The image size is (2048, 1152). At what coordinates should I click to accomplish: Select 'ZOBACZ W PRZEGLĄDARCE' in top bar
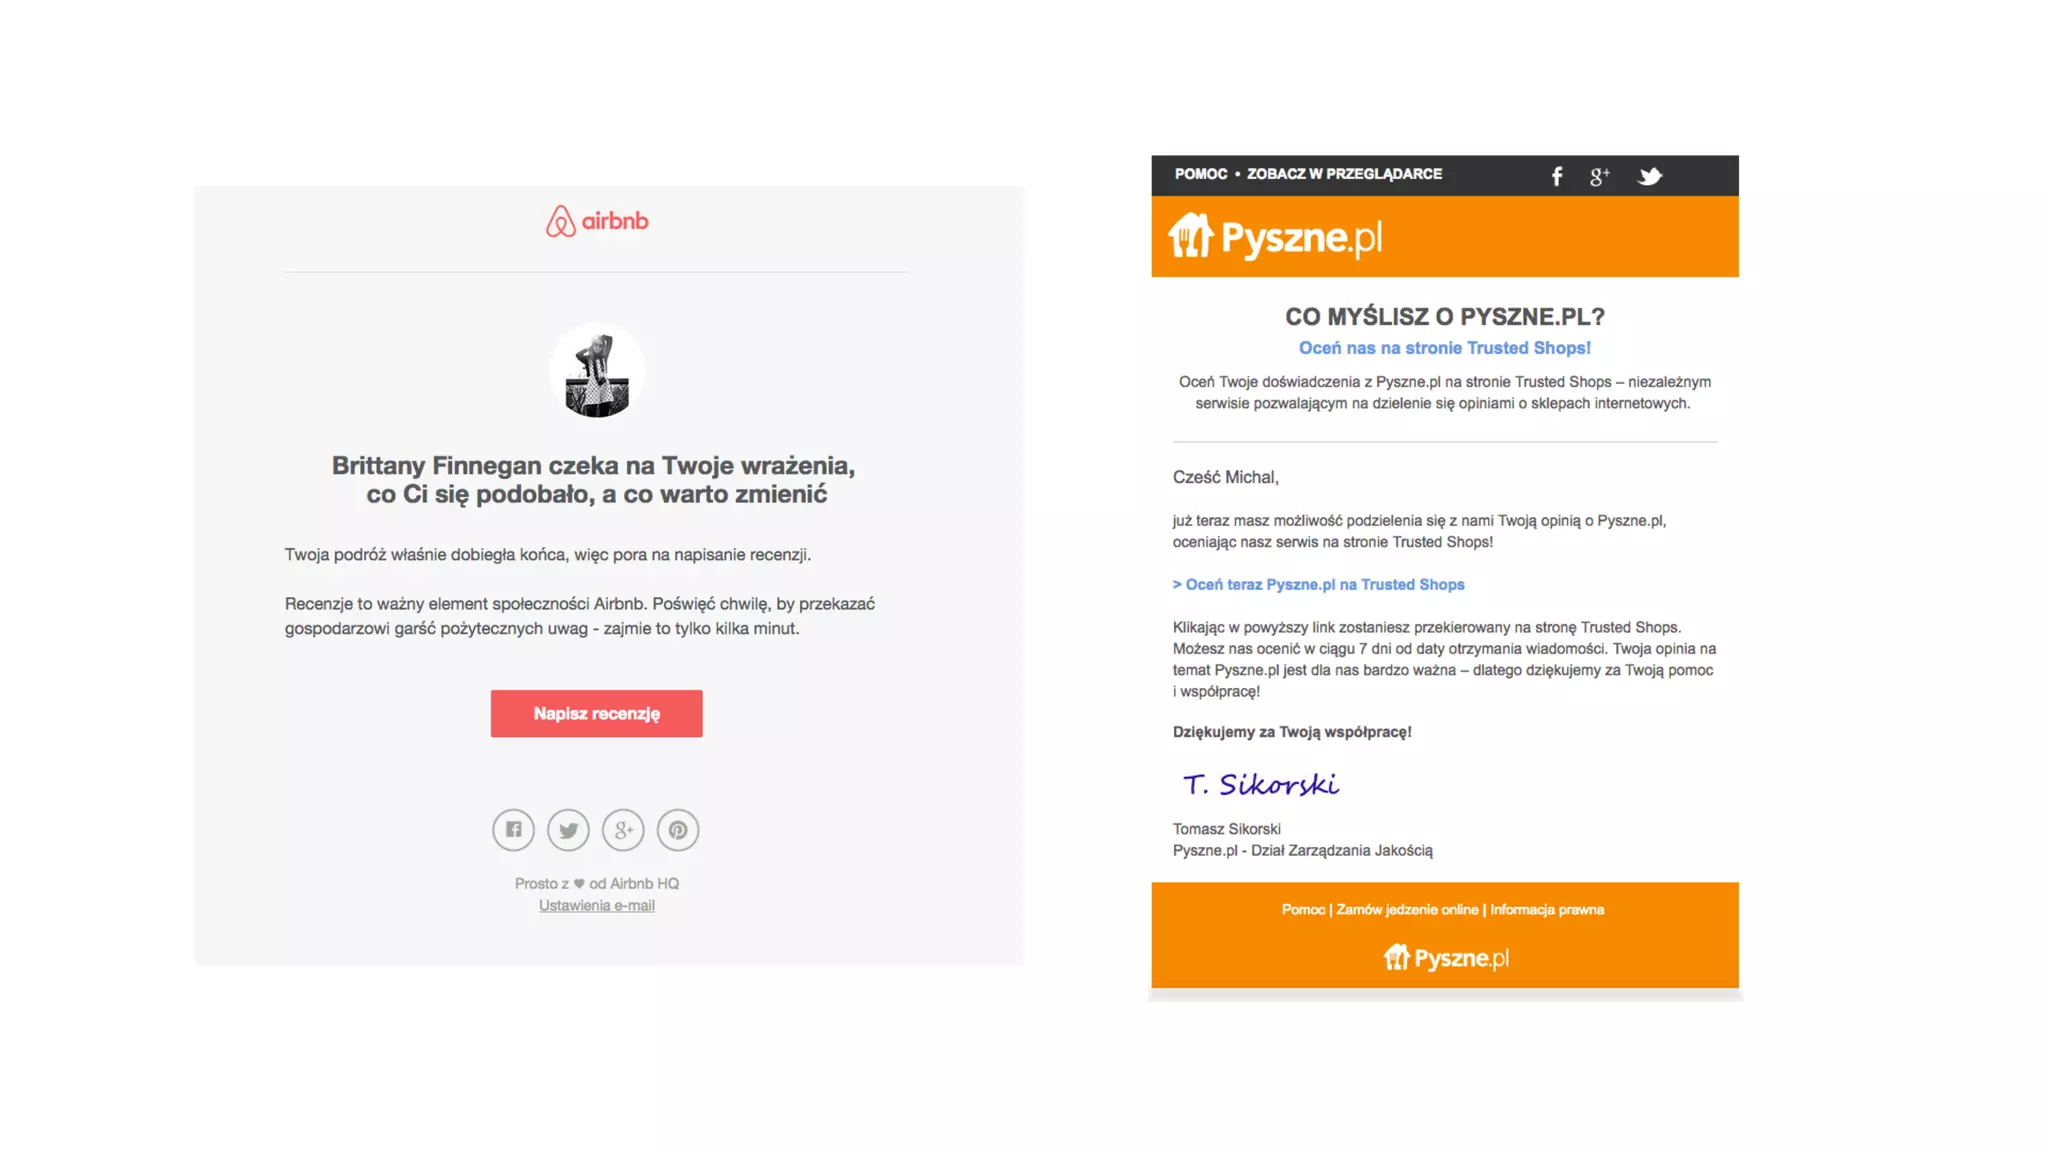coord(1344,174)
